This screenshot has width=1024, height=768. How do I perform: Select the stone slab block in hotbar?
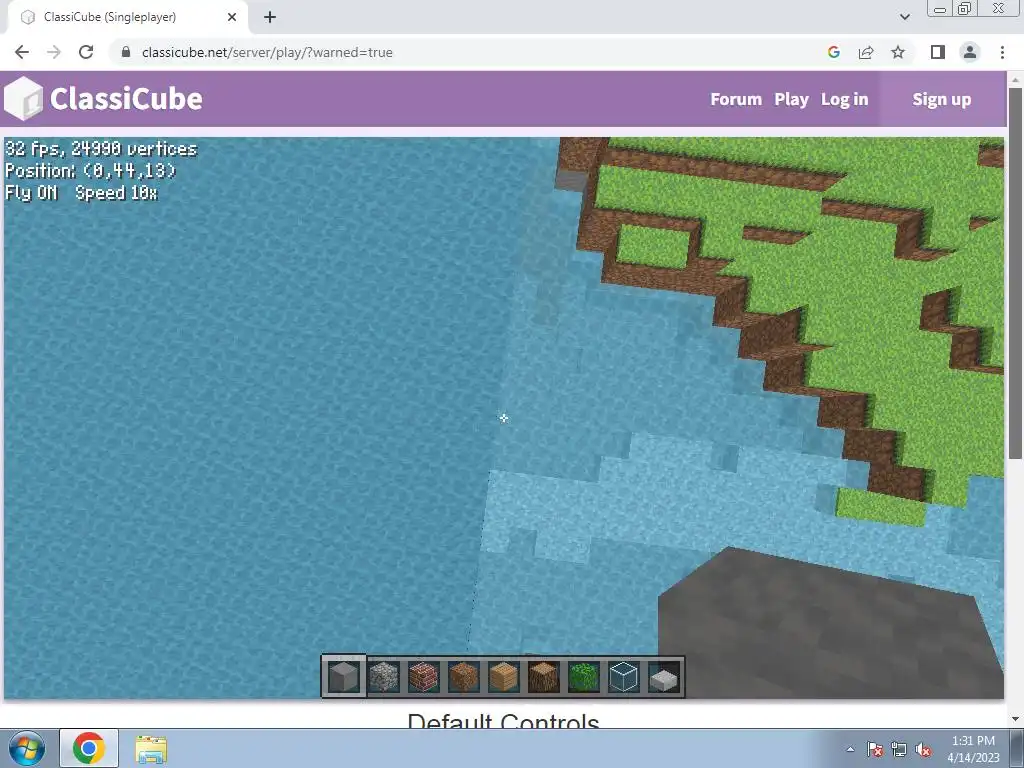point(664,678)
